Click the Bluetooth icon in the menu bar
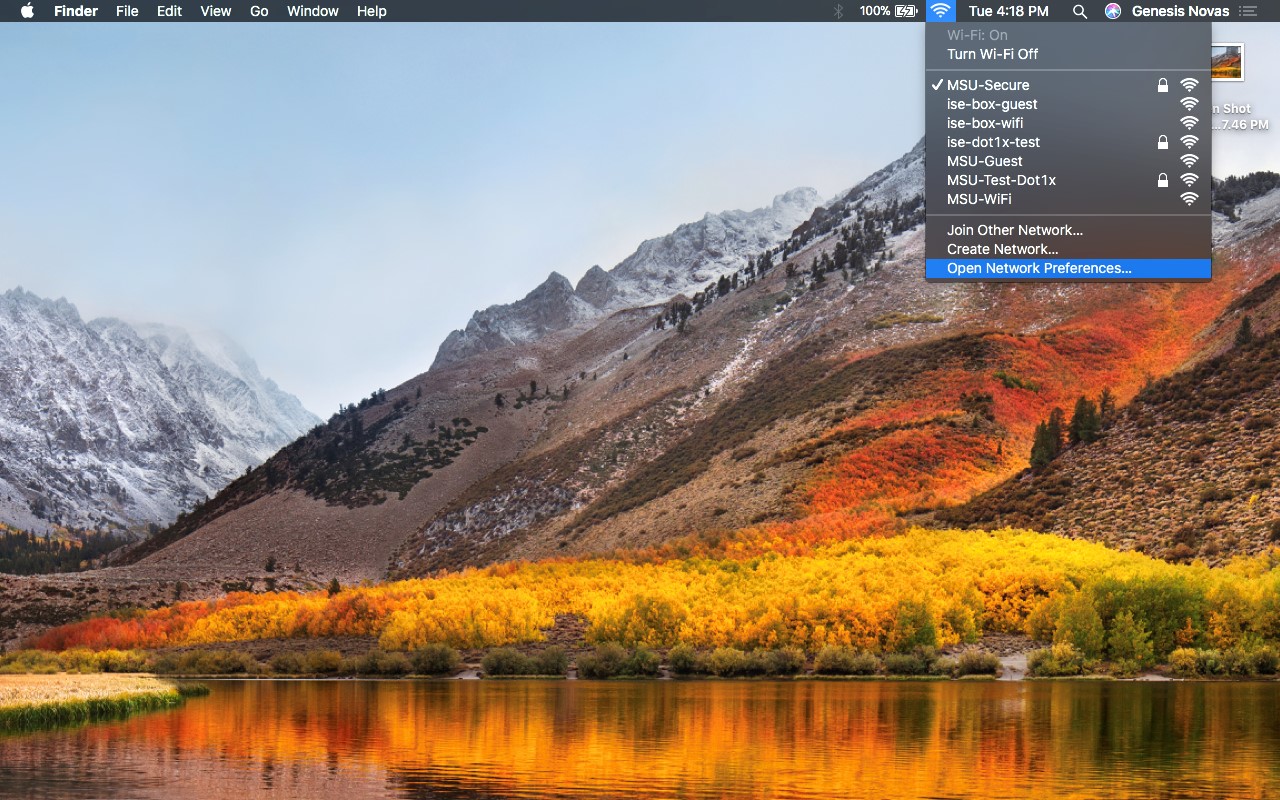The width and height of the screenshot is (1280, 800). (837, 11)
